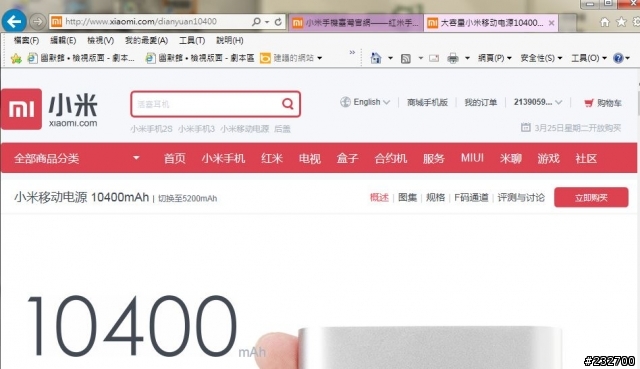Click the 小米移动电源 suggested search link
640x369 pixels.
tap(244, 129)
